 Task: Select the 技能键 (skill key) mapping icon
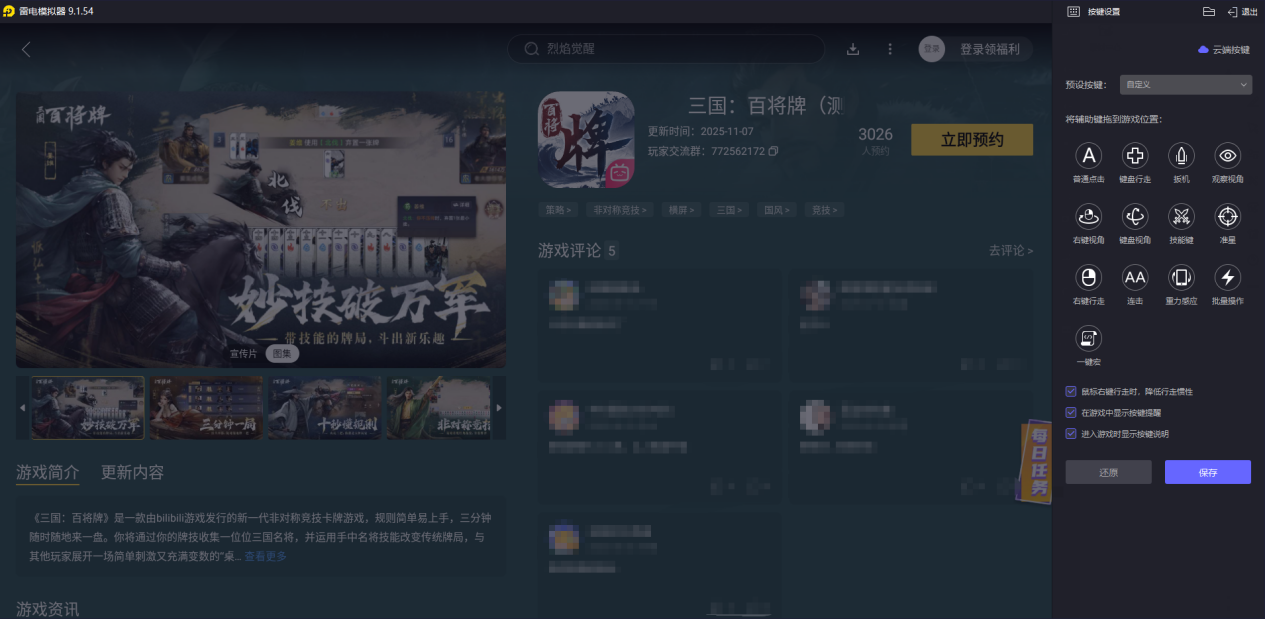1181,217
